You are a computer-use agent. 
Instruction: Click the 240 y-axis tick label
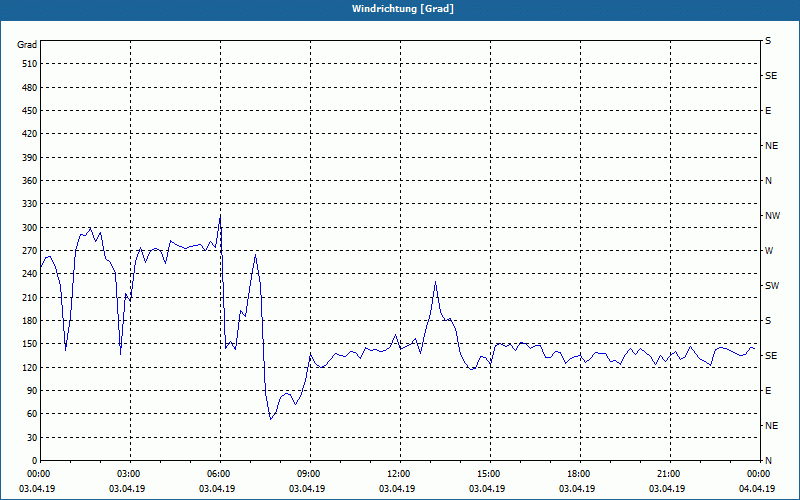[30, 274]
